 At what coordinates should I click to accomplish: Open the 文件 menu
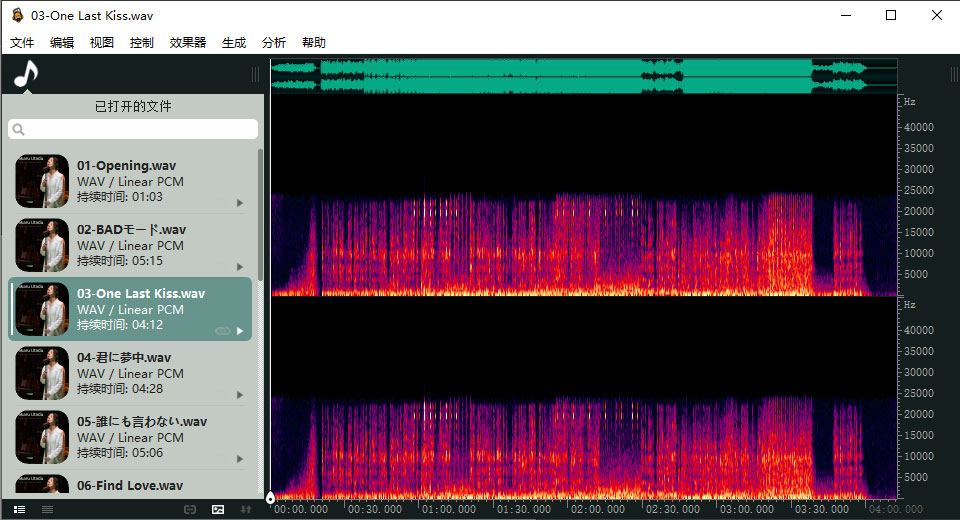pos(22,43)
